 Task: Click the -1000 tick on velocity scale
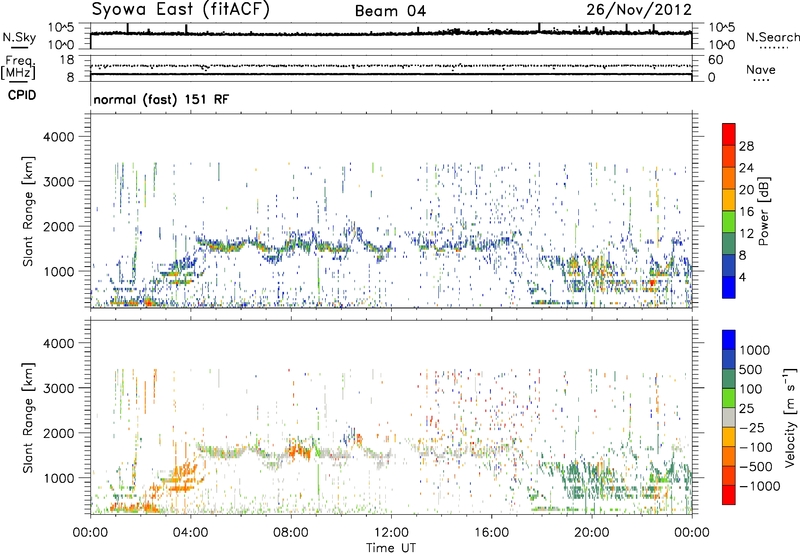pos(760,486)
